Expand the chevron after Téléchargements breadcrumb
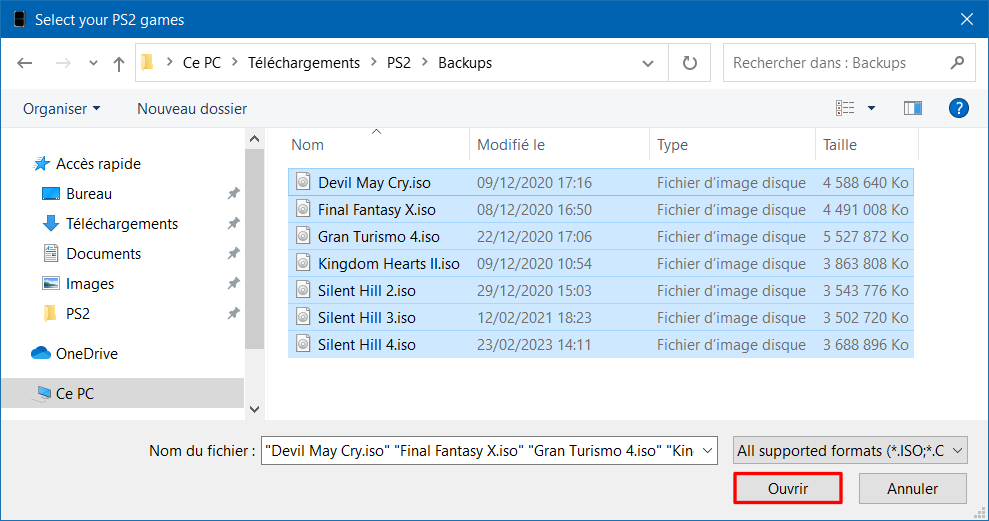 point(373,62)
